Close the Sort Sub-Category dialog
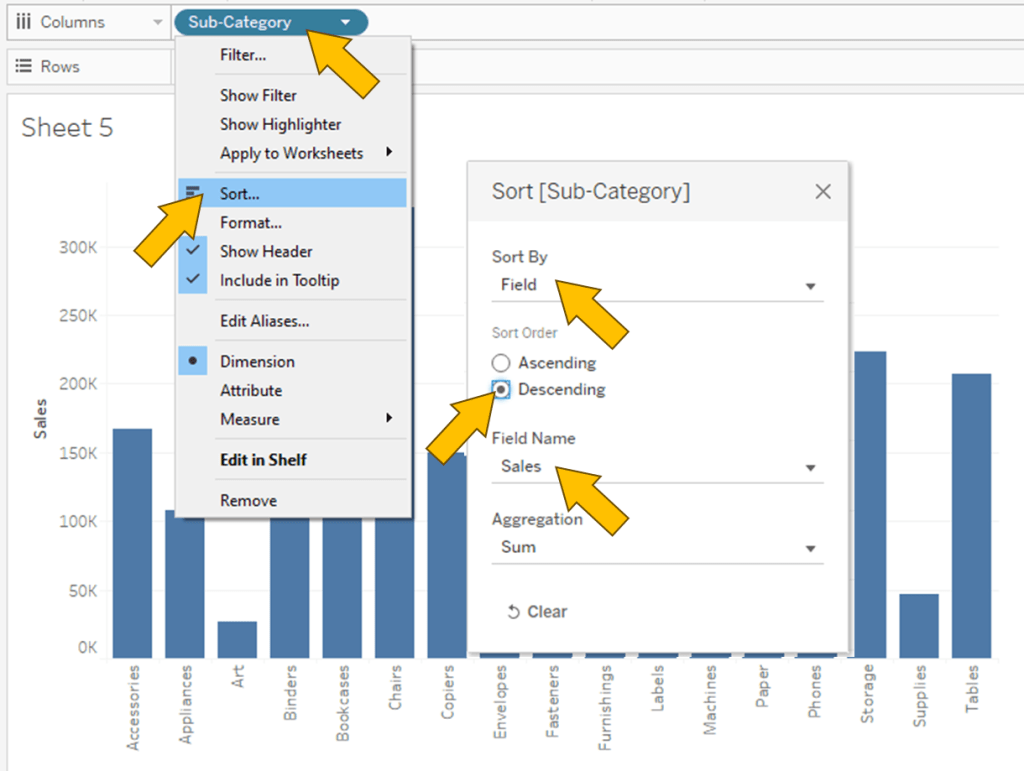Viewport: 1024px width, 771px height. (x=823, y=191)
